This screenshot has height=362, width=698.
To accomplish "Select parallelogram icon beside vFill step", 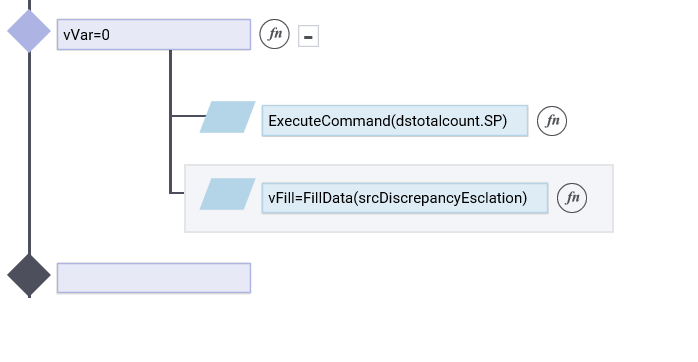I will [x=227, y=194].
